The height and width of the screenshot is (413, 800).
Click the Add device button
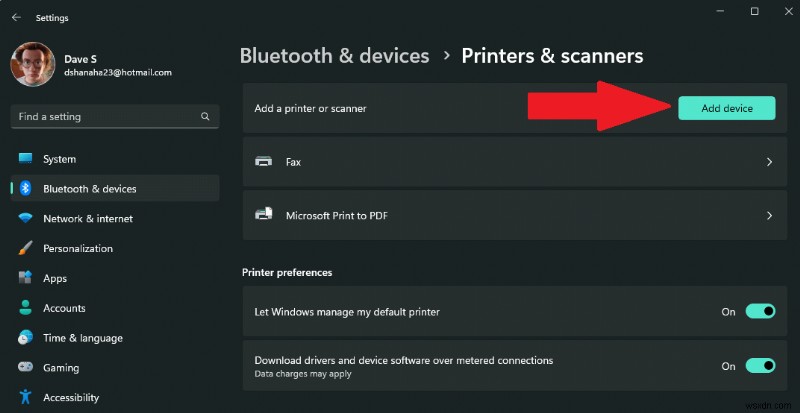(726, 108)
